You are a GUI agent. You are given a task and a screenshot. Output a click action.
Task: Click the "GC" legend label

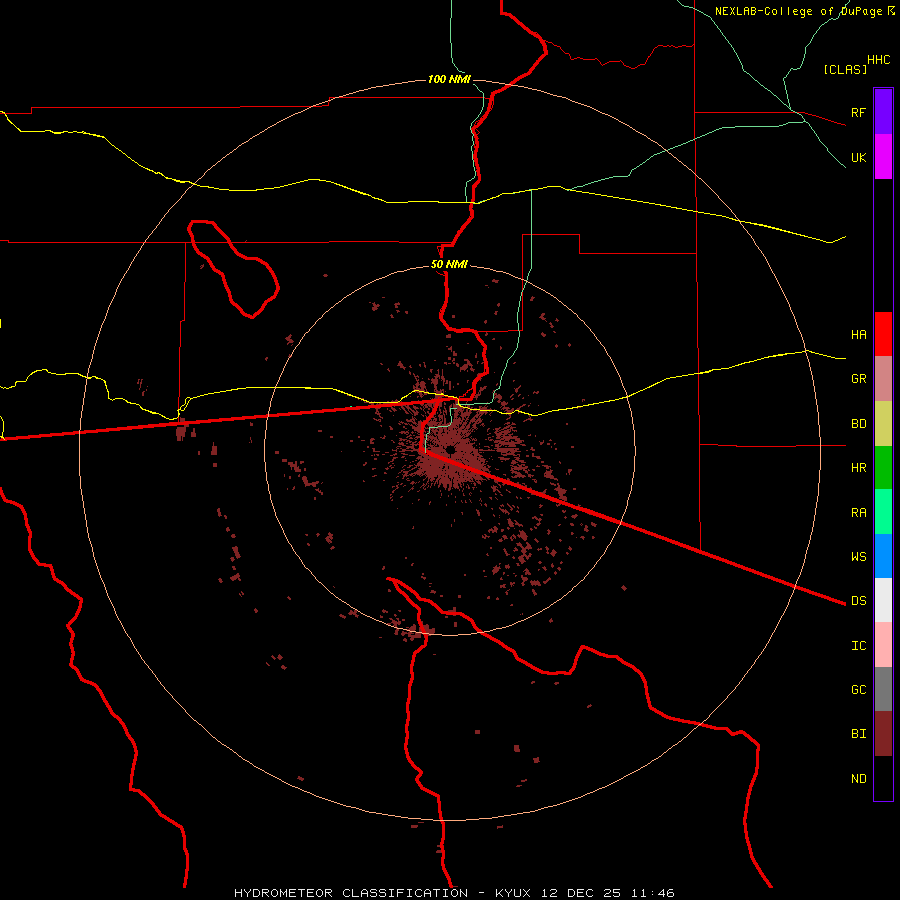(x=858, y=689)
